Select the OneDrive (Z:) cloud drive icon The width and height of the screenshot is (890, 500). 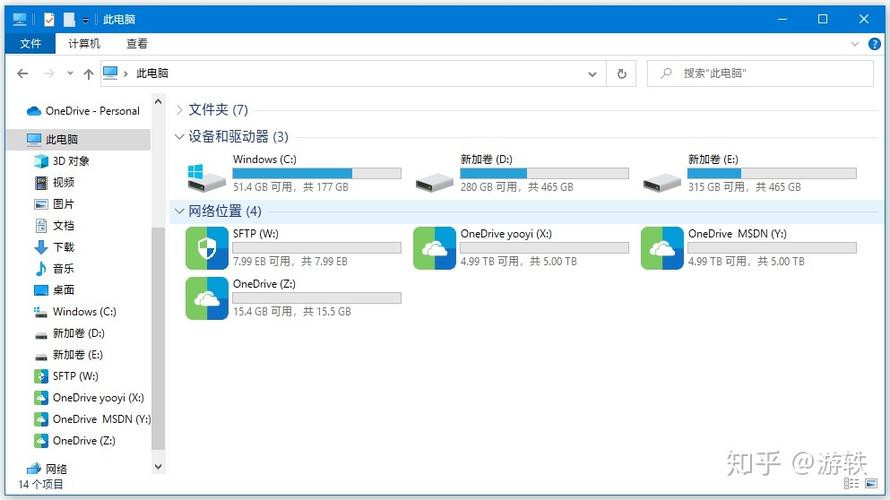coord(207,298)
